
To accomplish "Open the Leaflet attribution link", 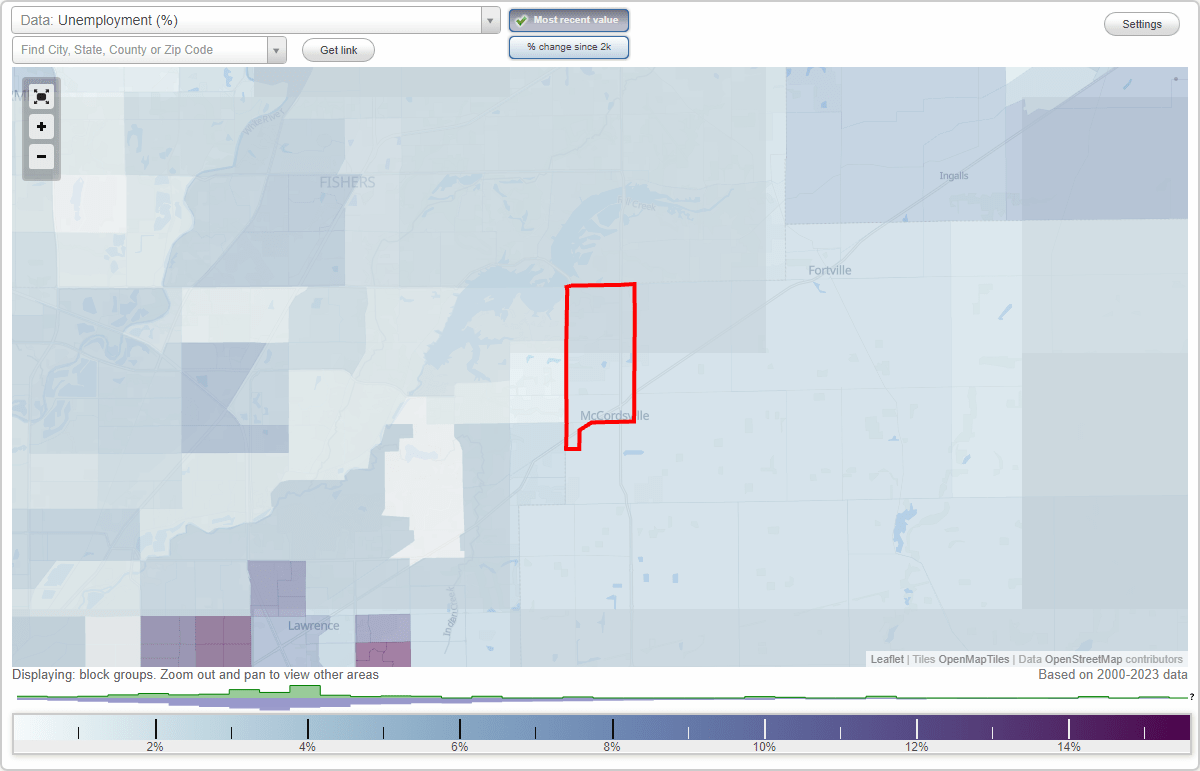I will (x=887, y=659).
